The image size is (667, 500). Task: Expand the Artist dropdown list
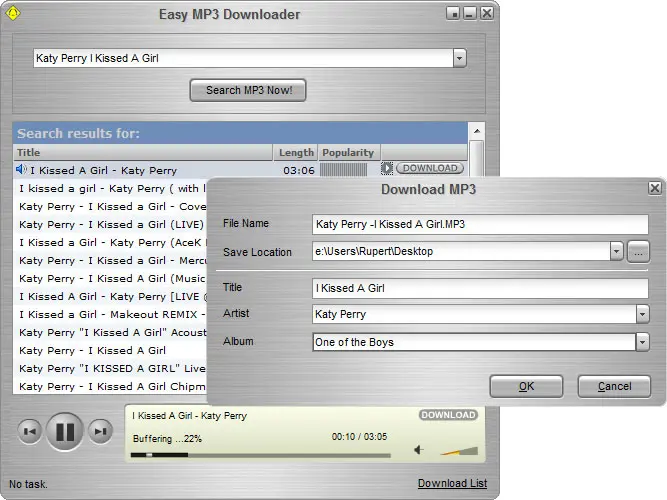coord(641,315)
